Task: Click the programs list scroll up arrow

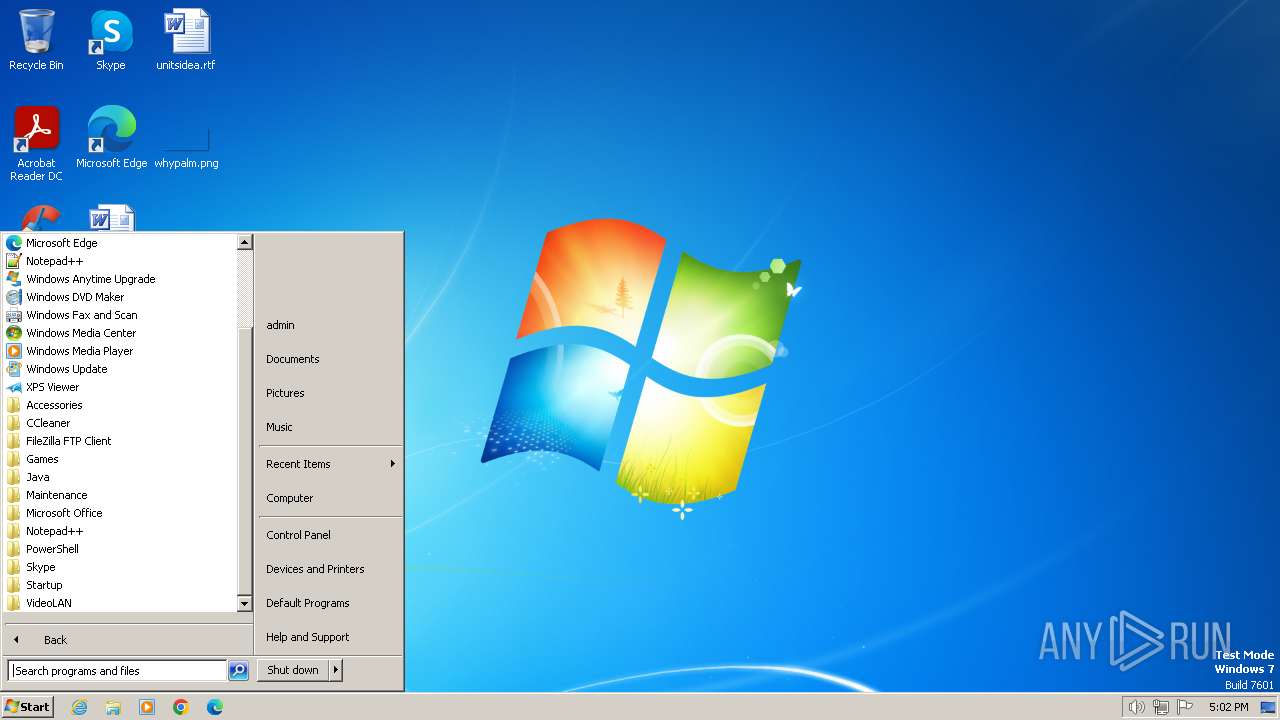Action: pyautogui.click(x=244, y=242)
